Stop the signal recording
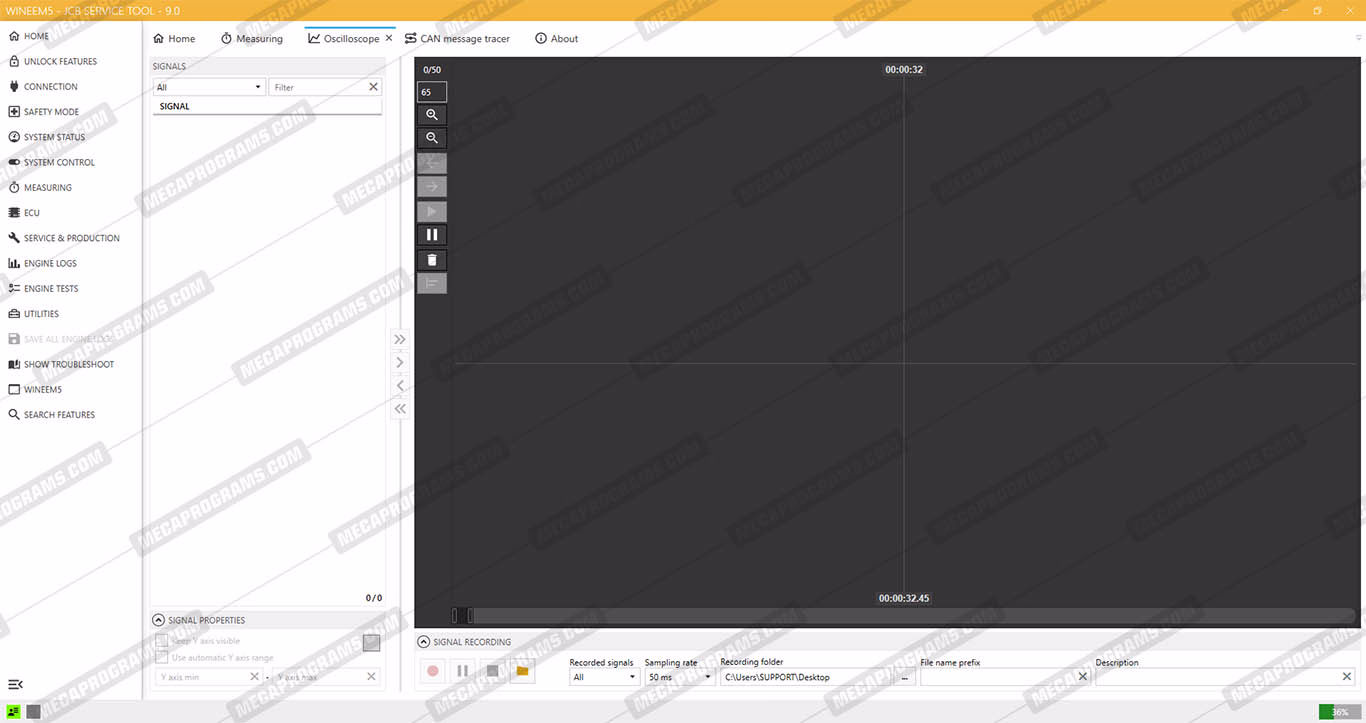This screenshot has height=723, width=1366. click(492, 671)
